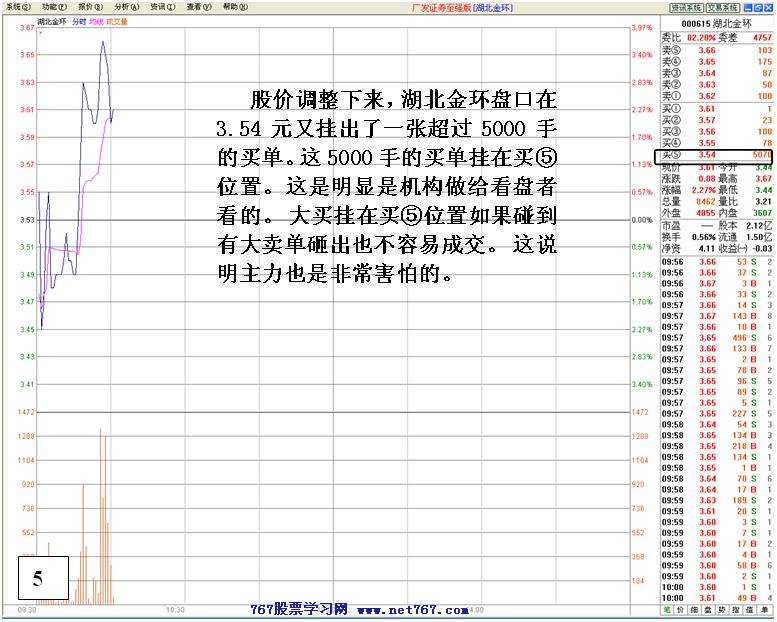Click the 均线 legend label
Viewport: 777px width, 622px height.
click(x=95, y=20)
